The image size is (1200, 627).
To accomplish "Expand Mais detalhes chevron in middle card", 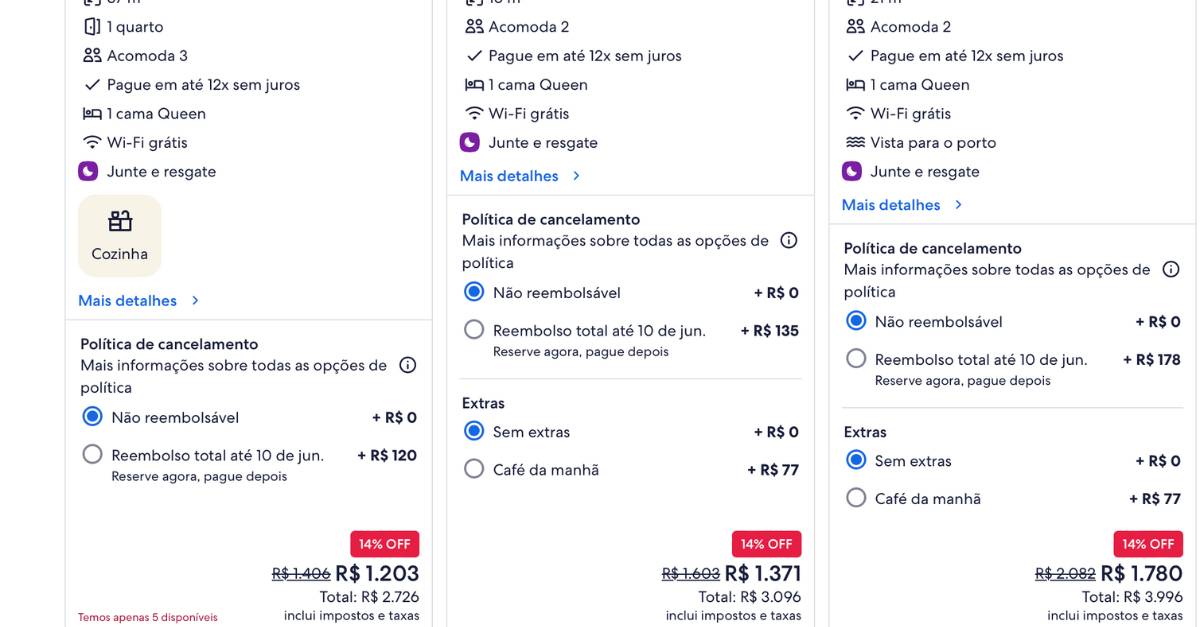I will (x=576, y=176).
